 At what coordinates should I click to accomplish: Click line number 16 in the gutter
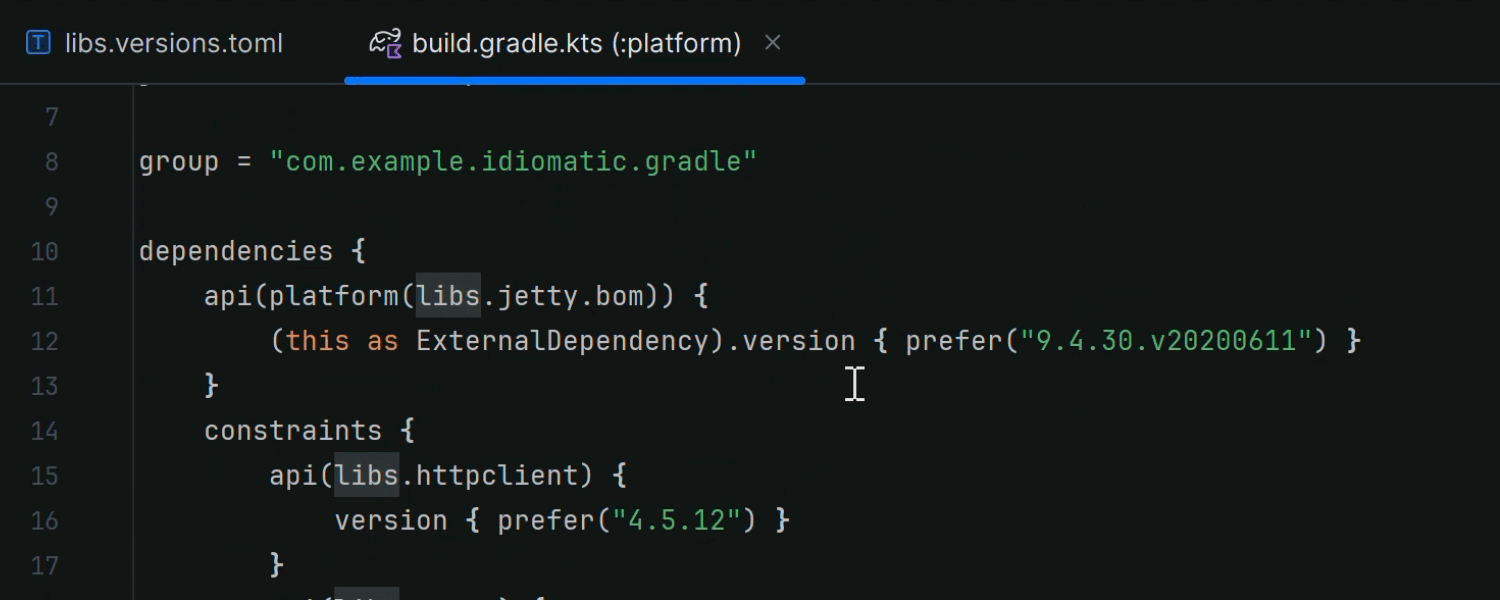(x=44, y=521)
